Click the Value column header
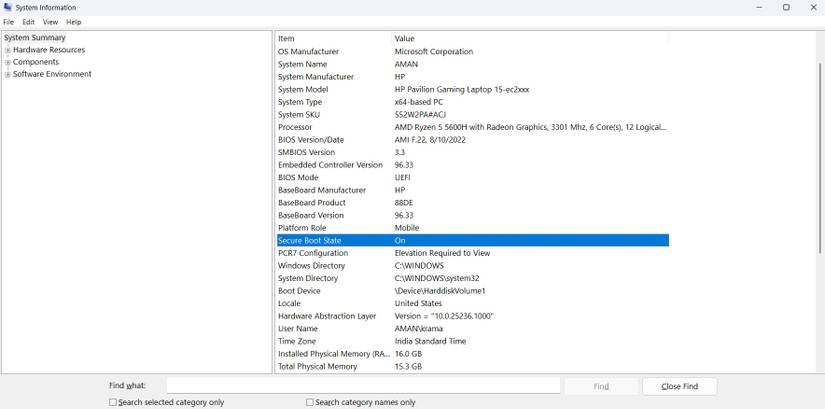The height and width of the screenshot is (409, 825). click(530, 38)
